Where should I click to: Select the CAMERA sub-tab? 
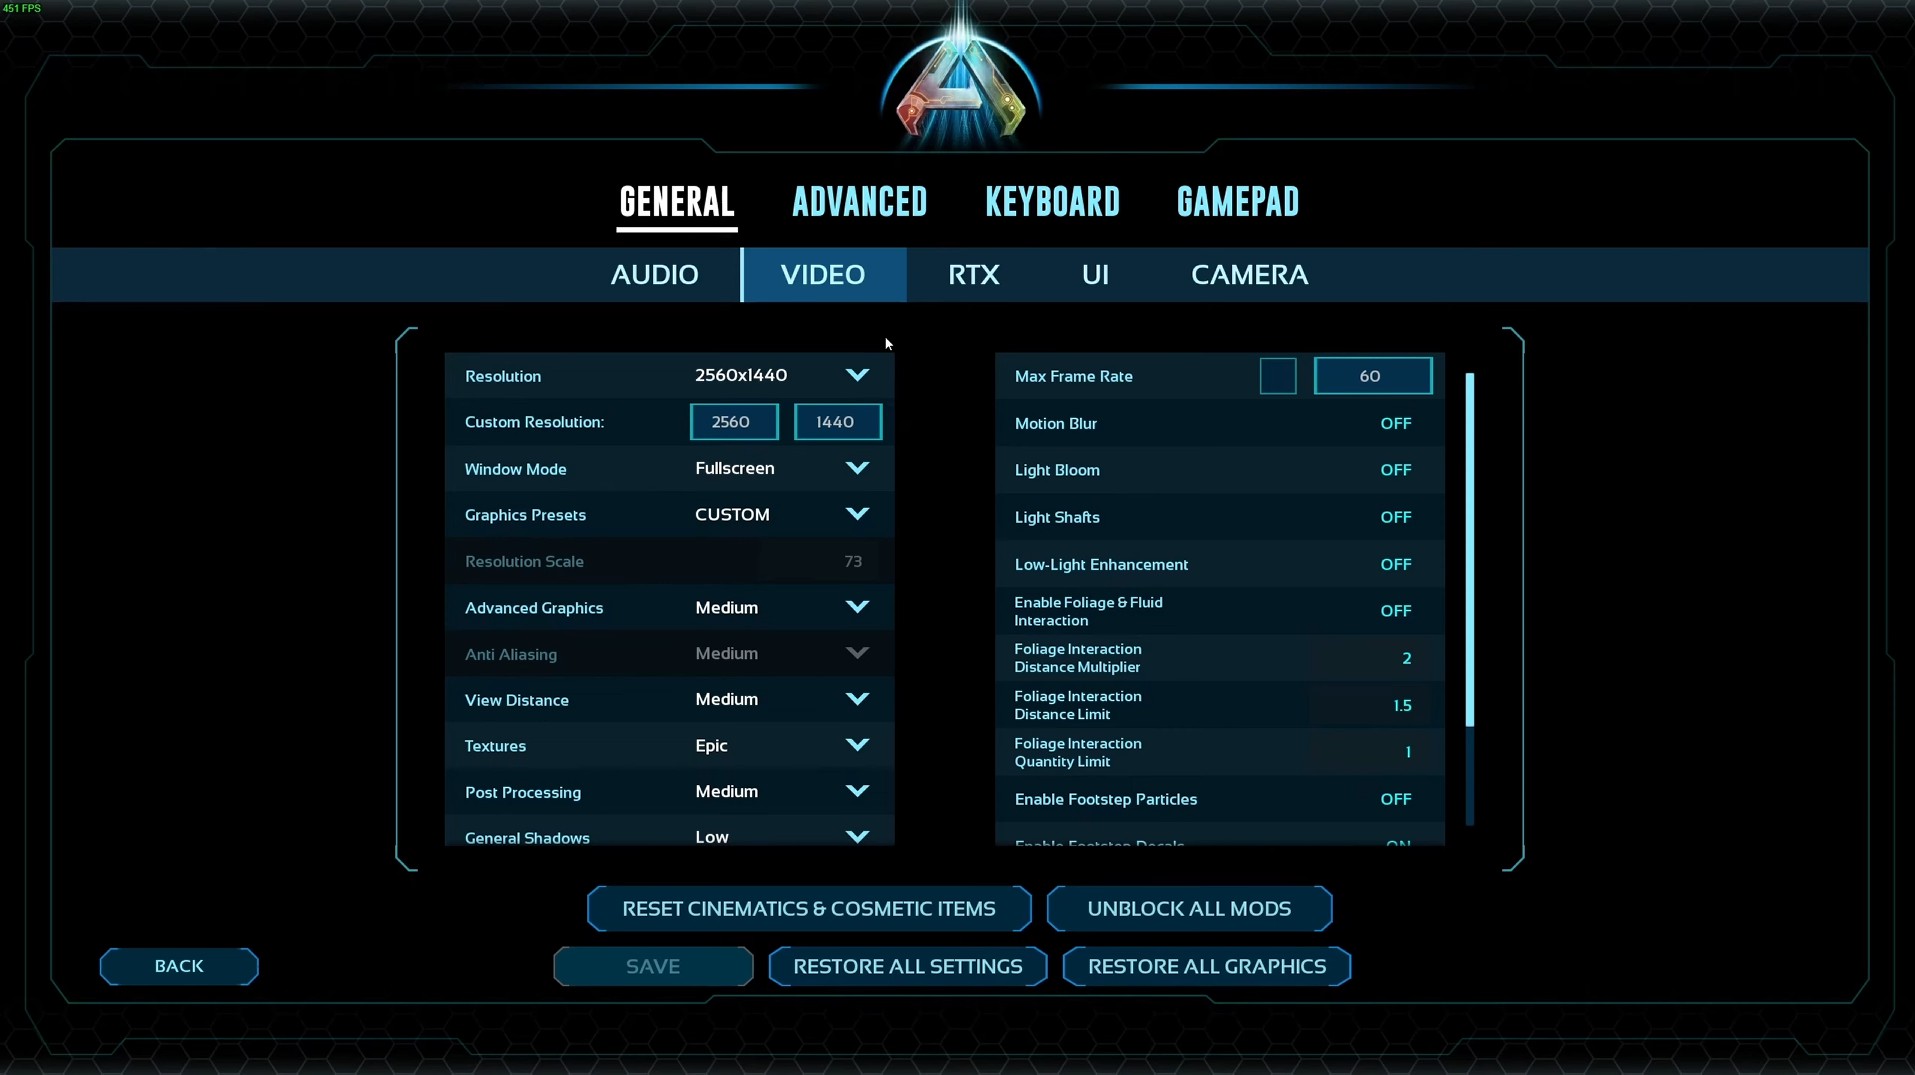(1249, 275)
